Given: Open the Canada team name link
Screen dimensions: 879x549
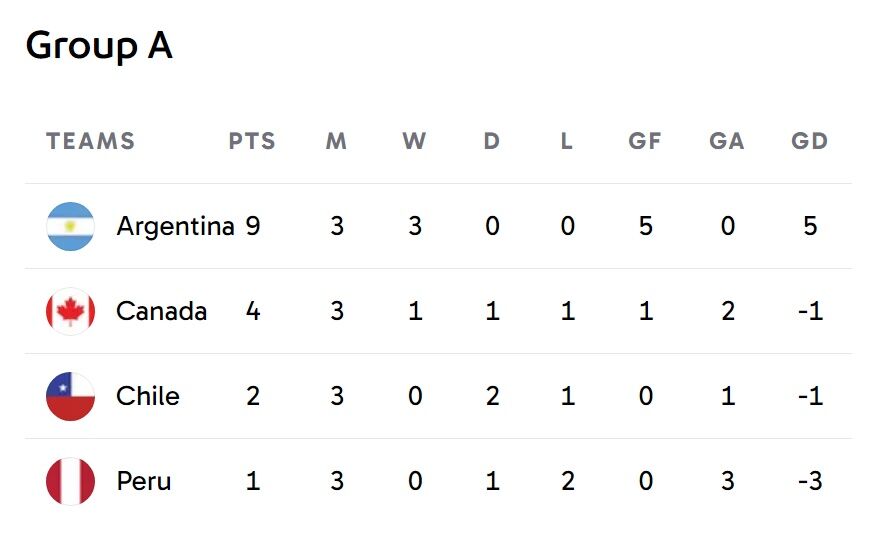Looking at the screenshot, I should [x=161, y=311].
